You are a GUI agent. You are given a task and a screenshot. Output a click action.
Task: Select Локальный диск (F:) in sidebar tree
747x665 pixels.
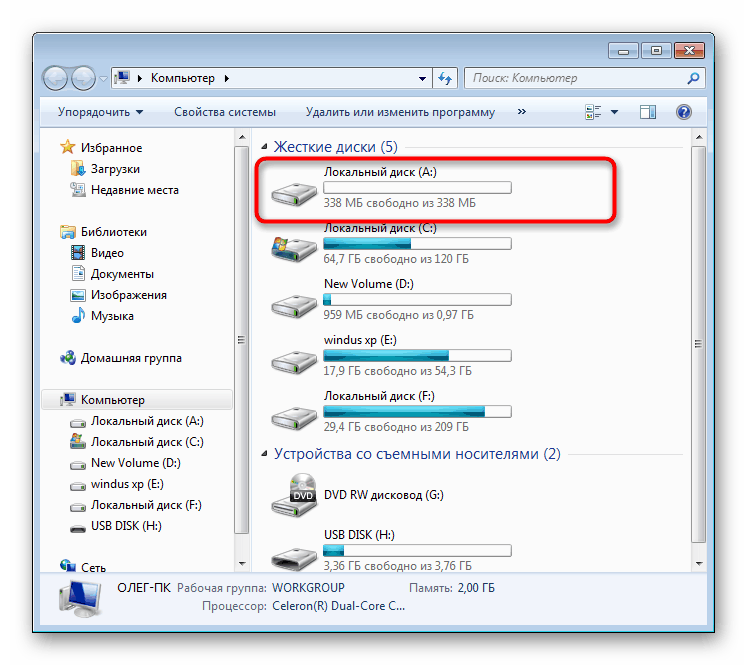(x=146, y=504)
